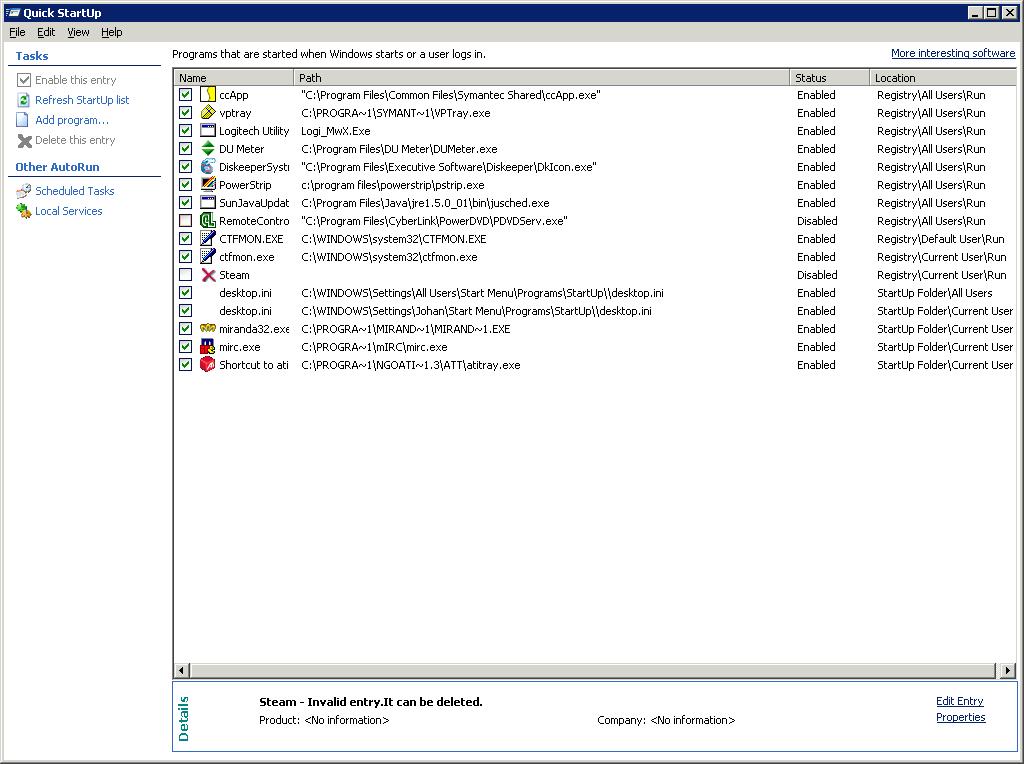Uncheck the Shortcut to ati checkbox
This screenshot has width=1024, height=764.
(185, 364)
